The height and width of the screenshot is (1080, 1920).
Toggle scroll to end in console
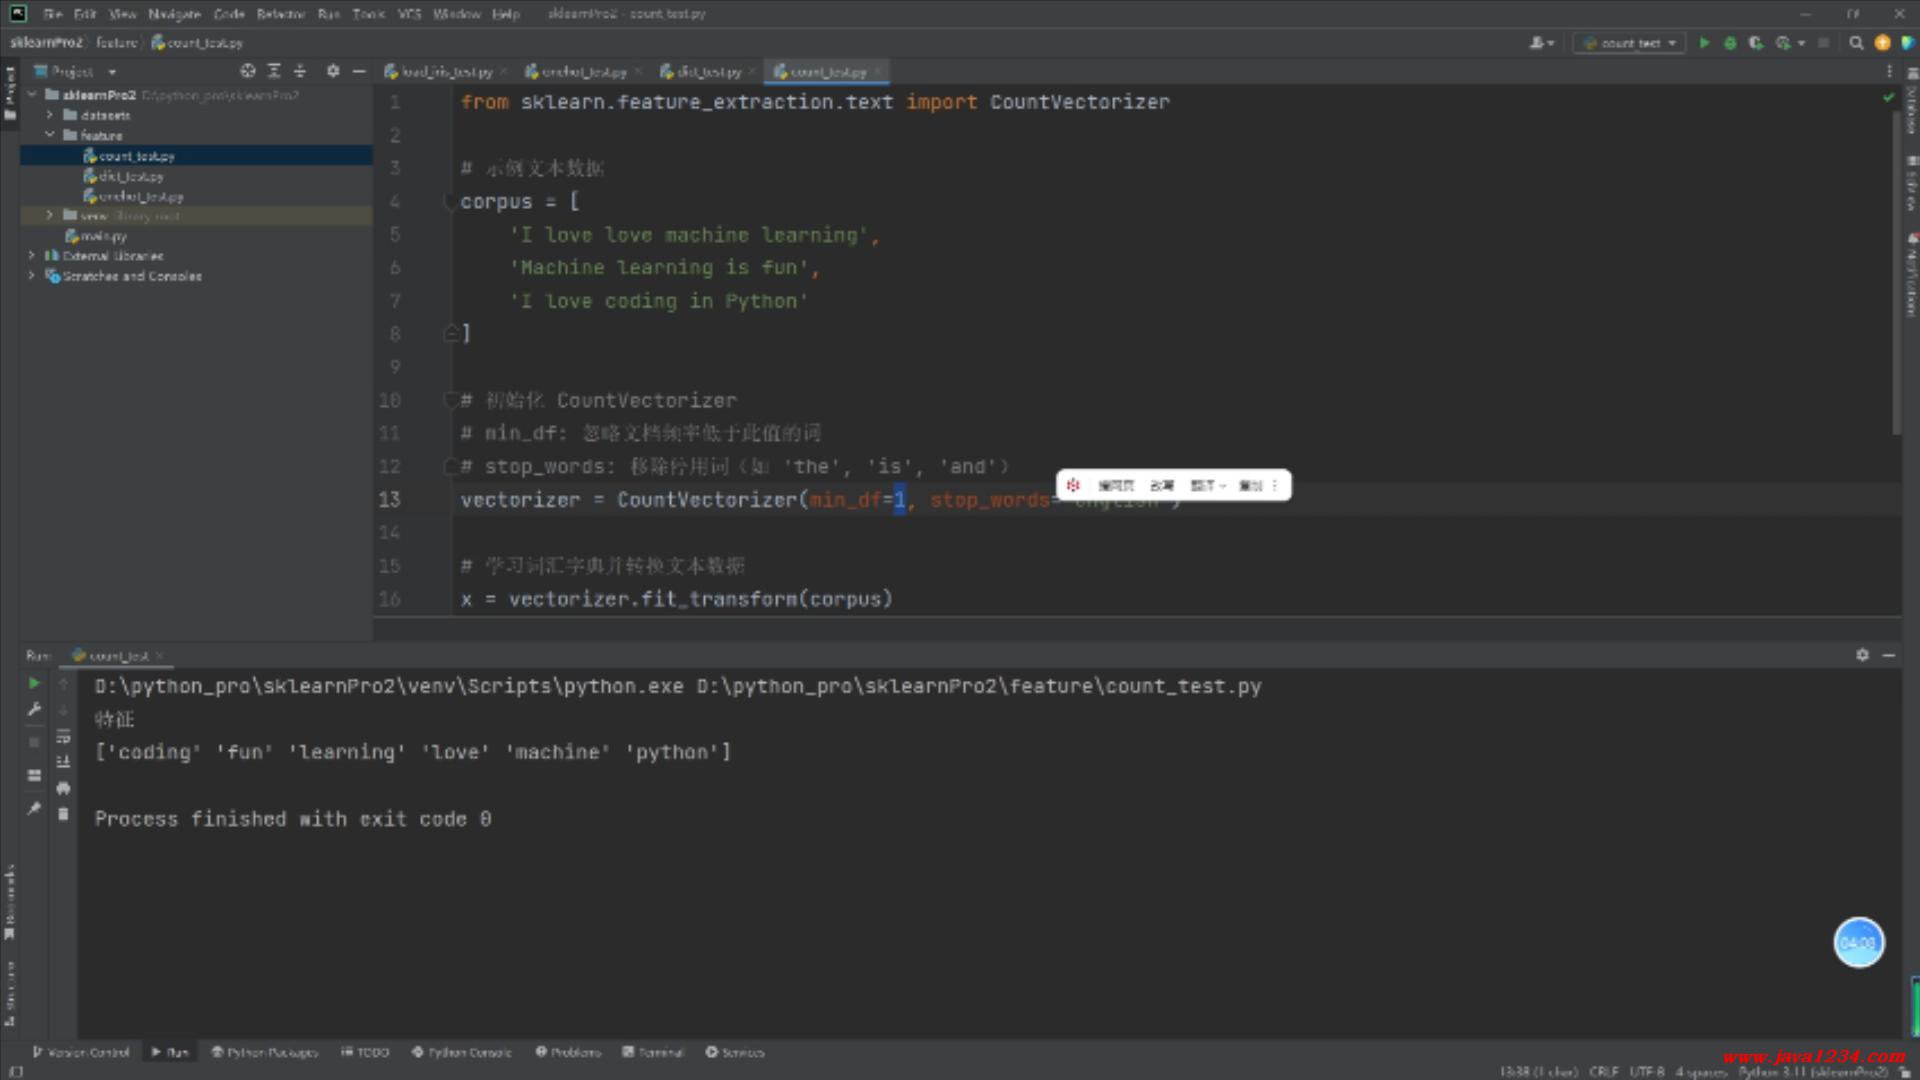pyautogui.click(x=63, y=762)
